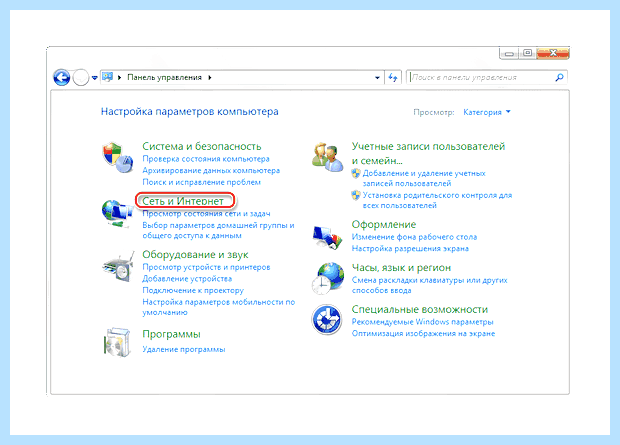Maximize the Control Panel window
This screenshot has height=445, width=620.
(527, 53)
